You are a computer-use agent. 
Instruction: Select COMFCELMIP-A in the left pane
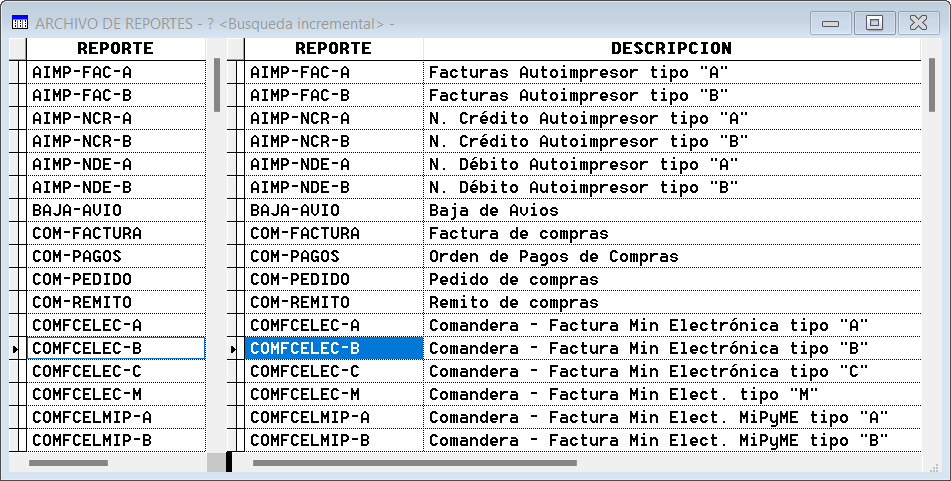pos(116,418)
